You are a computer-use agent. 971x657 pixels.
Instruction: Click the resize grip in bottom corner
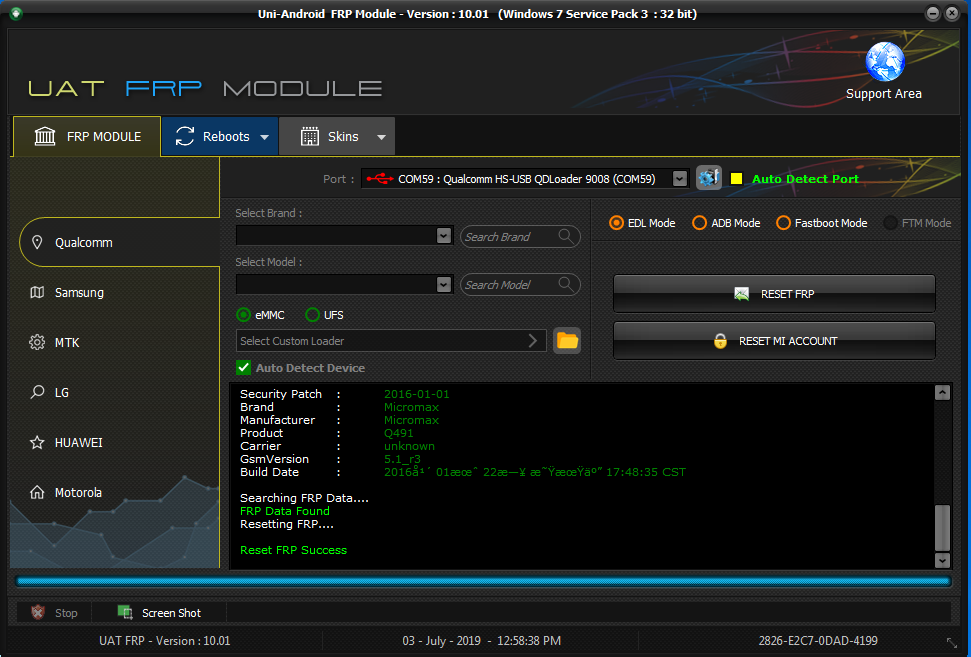click(x=952, y=643)
